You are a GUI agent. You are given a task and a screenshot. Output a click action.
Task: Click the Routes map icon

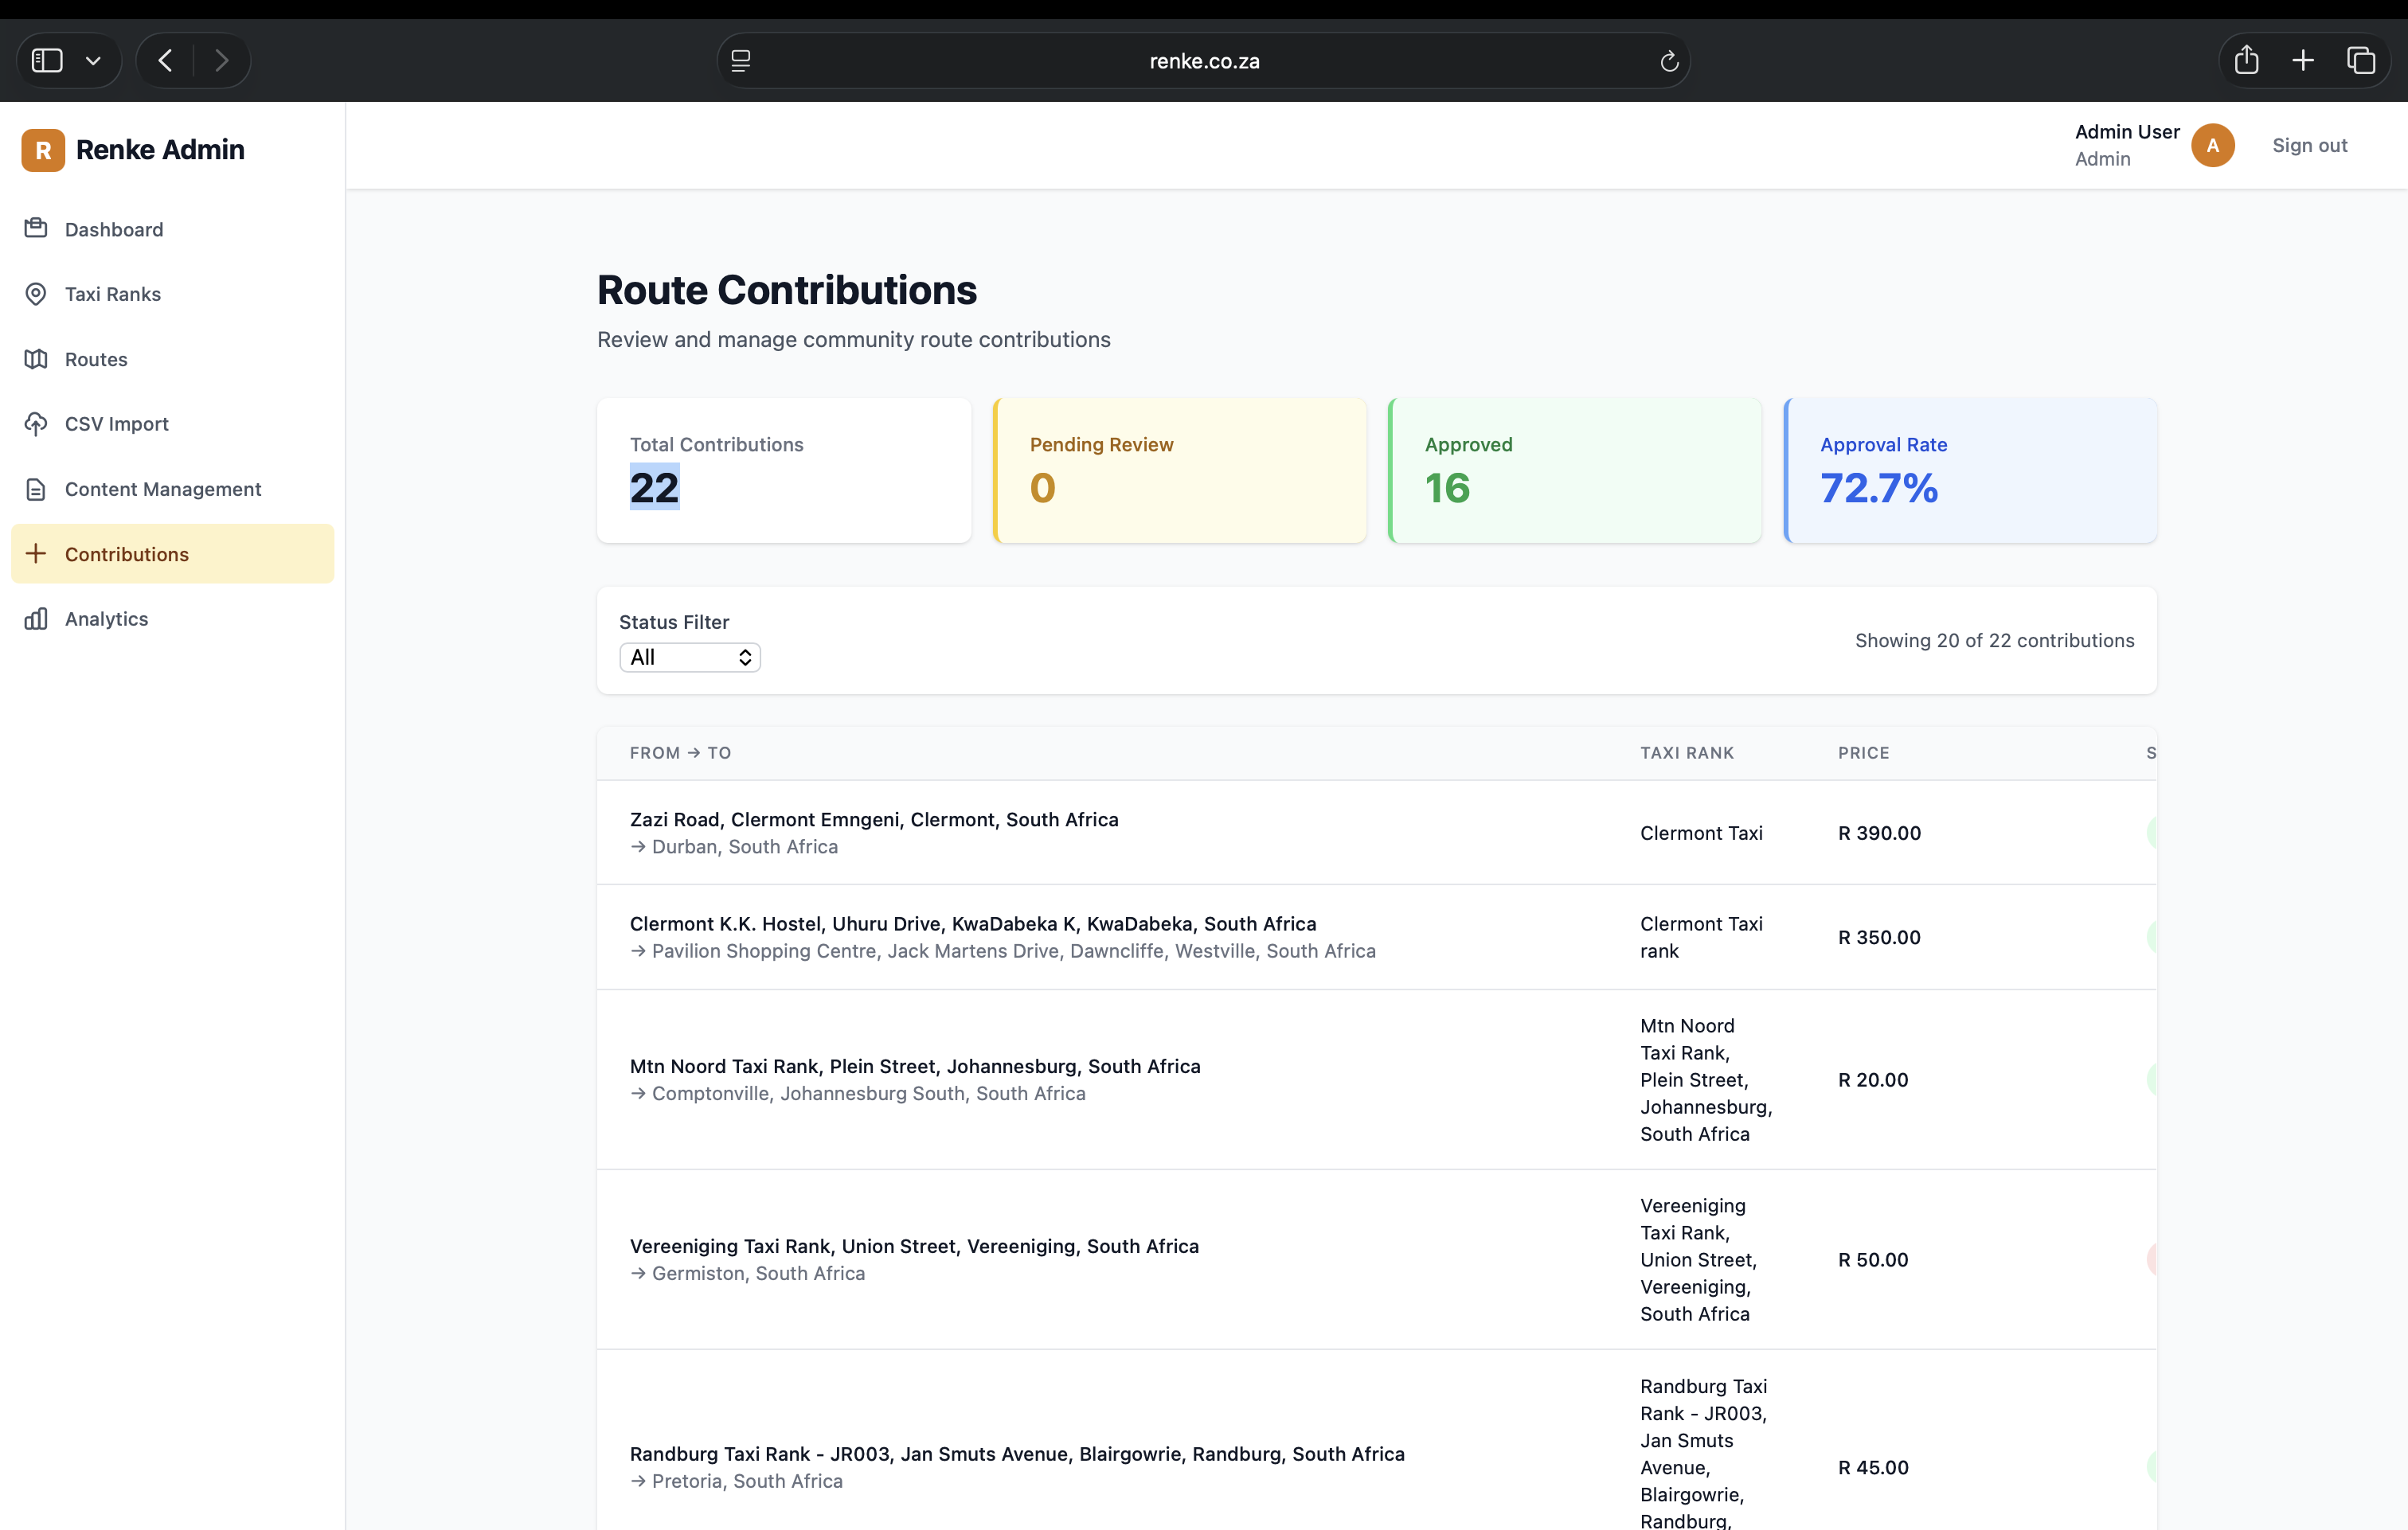click(36, 358)
